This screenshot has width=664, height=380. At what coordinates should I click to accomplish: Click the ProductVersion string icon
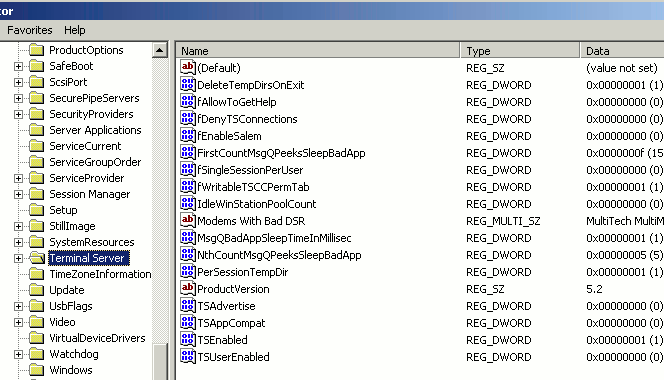(188, 288)
